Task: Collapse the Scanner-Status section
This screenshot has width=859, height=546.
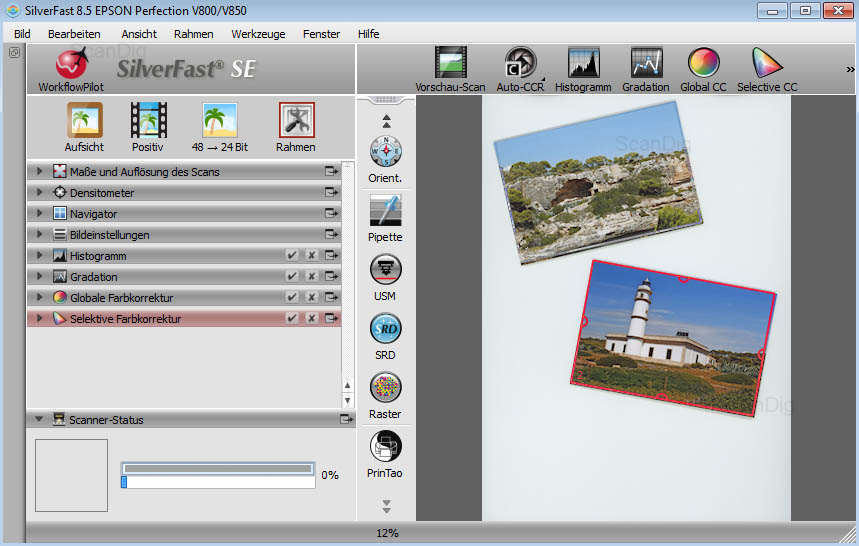Action: coord(39,419)
